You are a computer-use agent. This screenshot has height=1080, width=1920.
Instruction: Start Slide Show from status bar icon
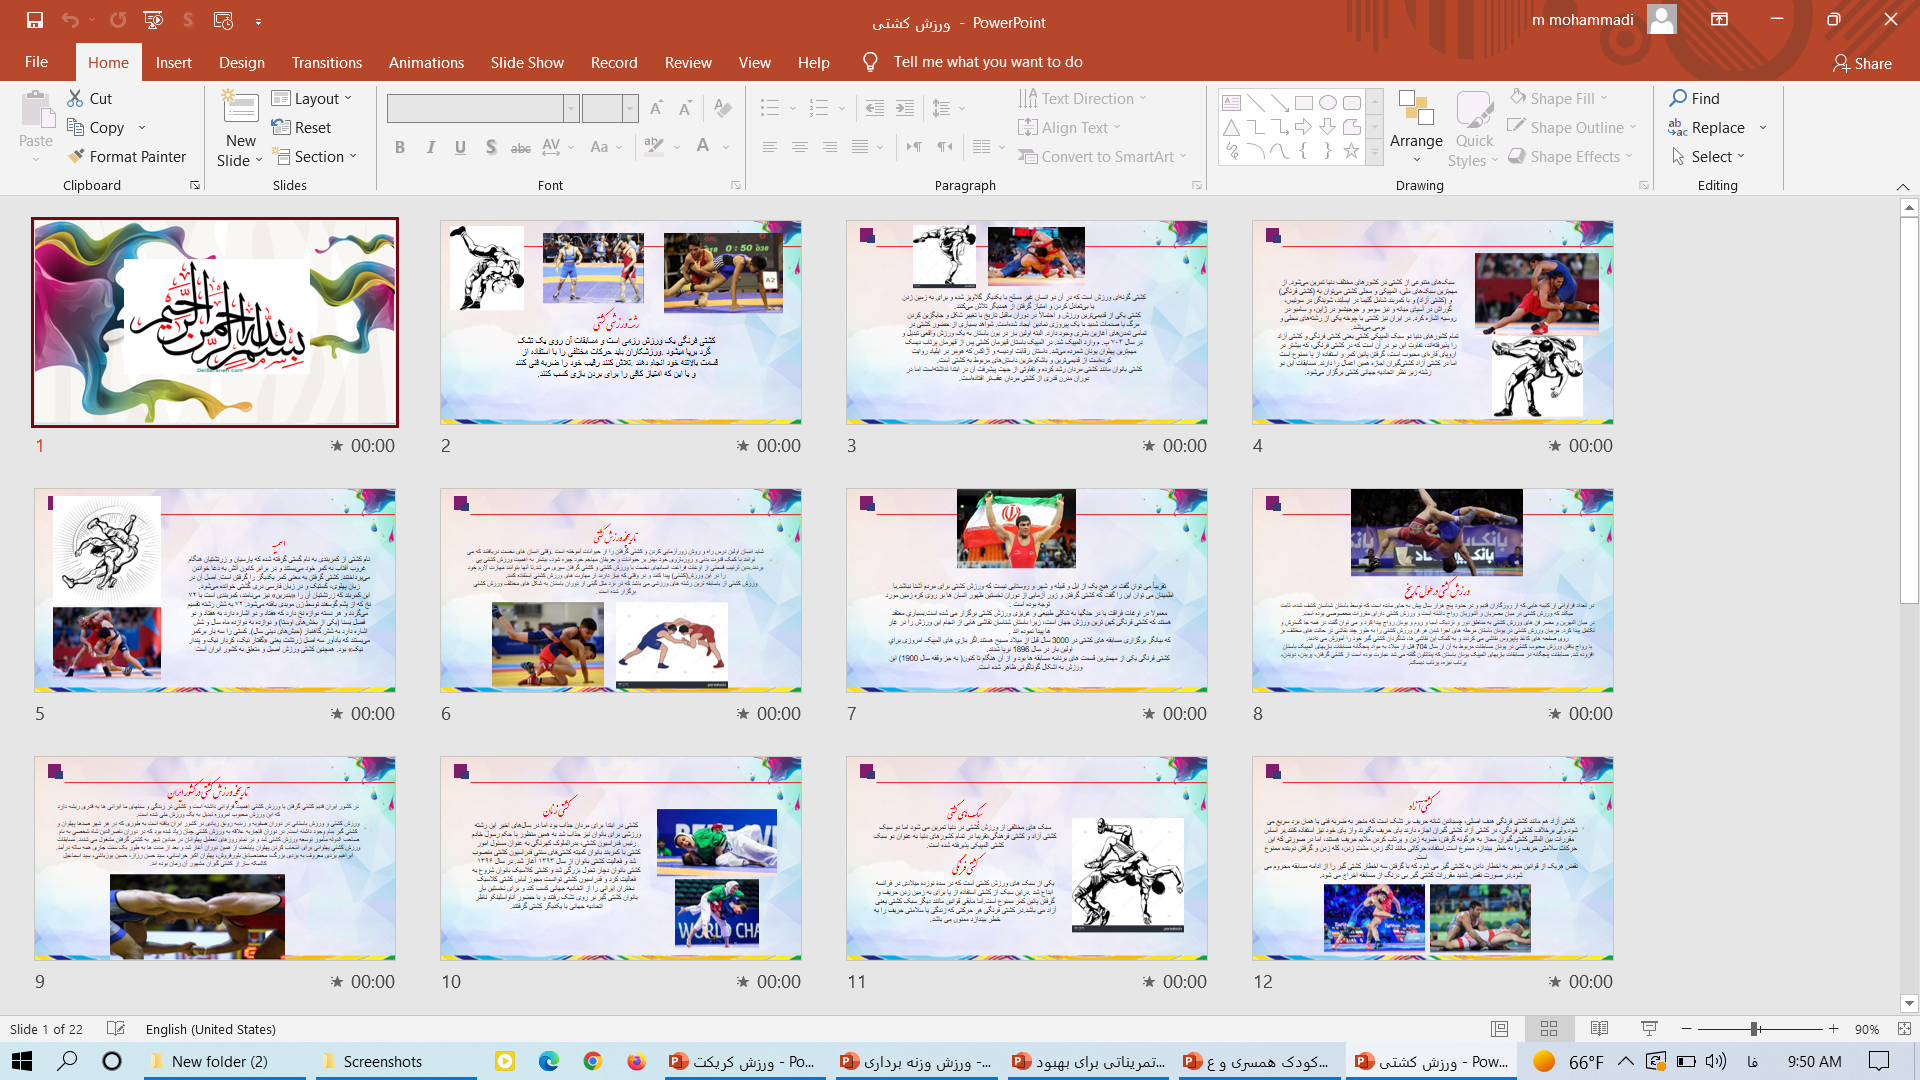(x=1649, y=1029)
